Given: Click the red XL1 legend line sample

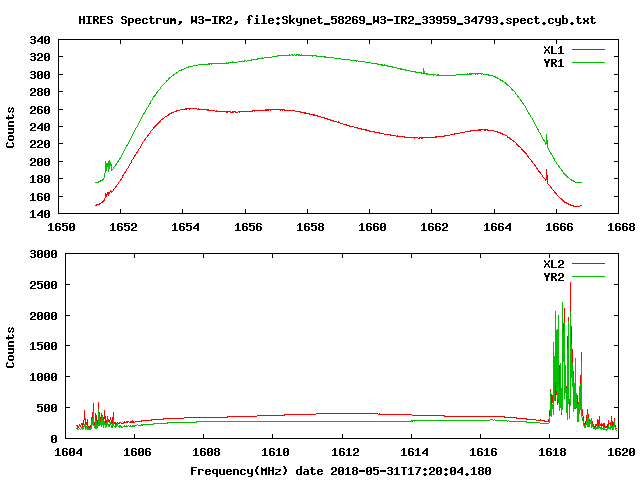Looking at the screenshot, I should click(588, 50).
